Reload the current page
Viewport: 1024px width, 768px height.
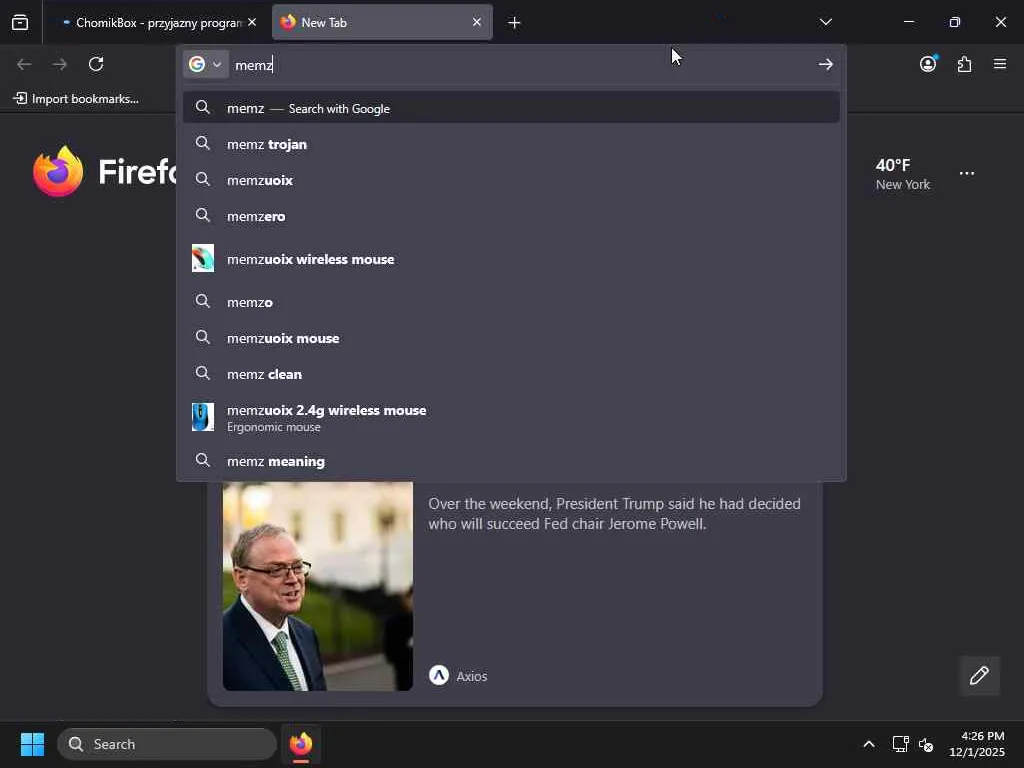pos(96,64)
